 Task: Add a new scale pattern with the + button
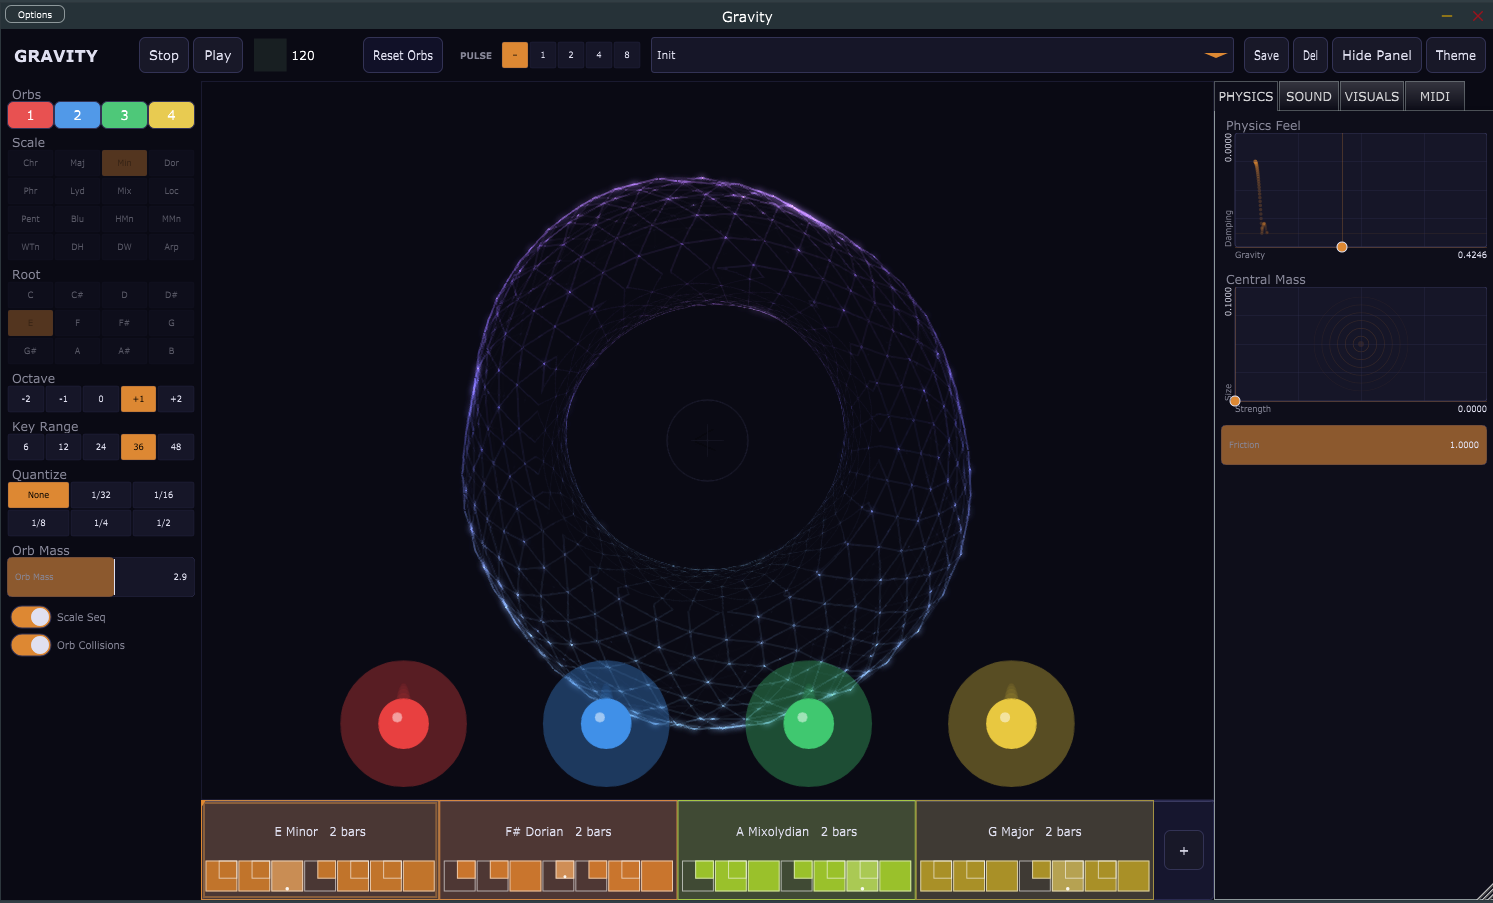tap(1183, 849)
